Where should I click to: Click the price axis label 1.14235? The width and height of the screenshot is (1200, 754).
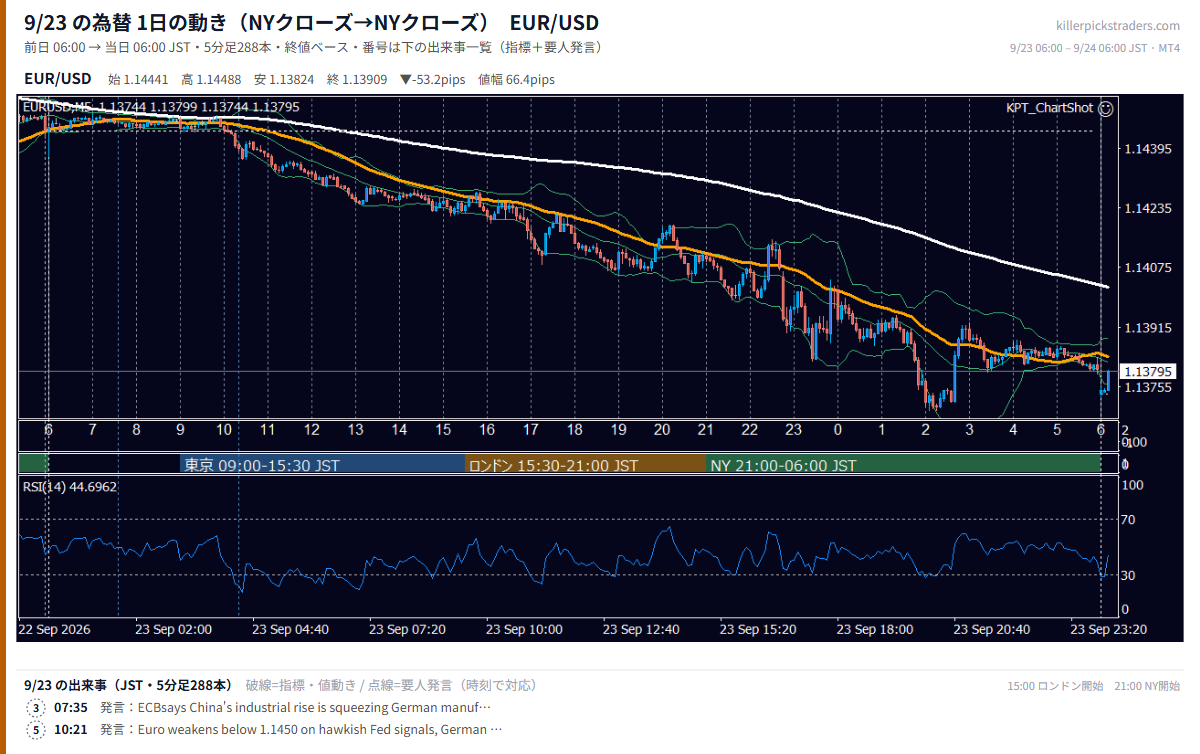coord(1147,208)
